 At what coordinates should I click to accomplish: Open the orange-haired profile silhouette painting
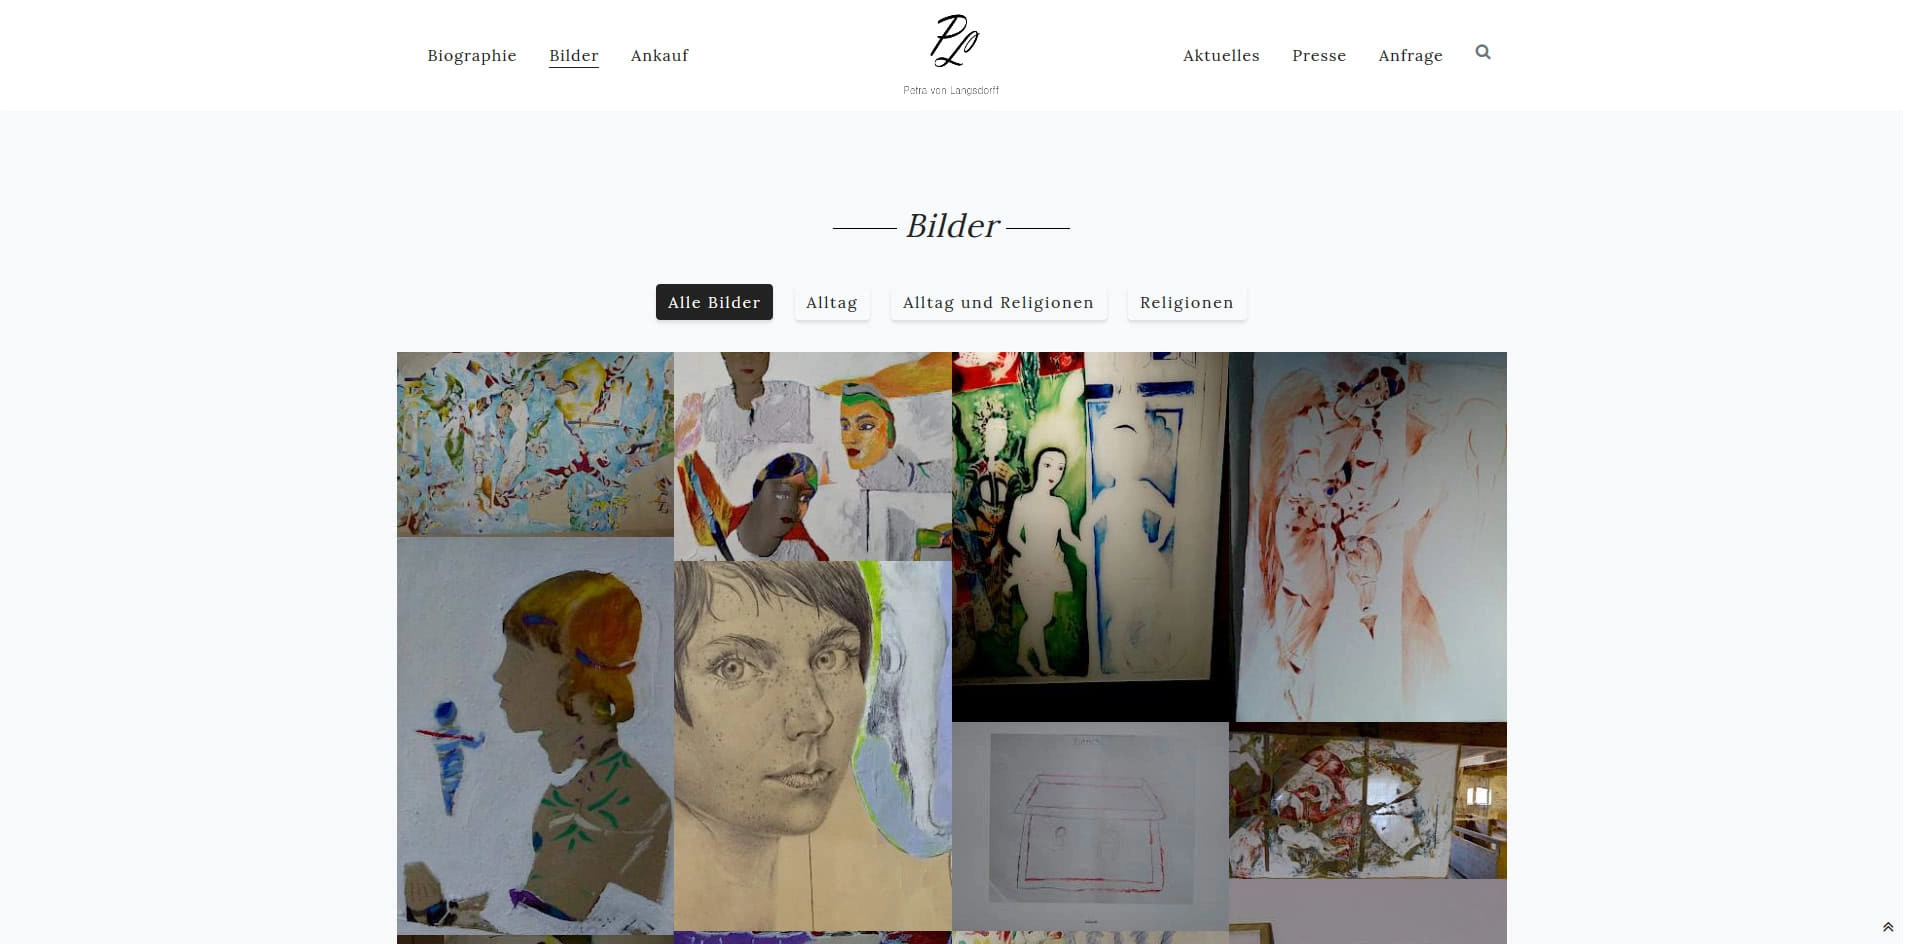pos(535,736)
